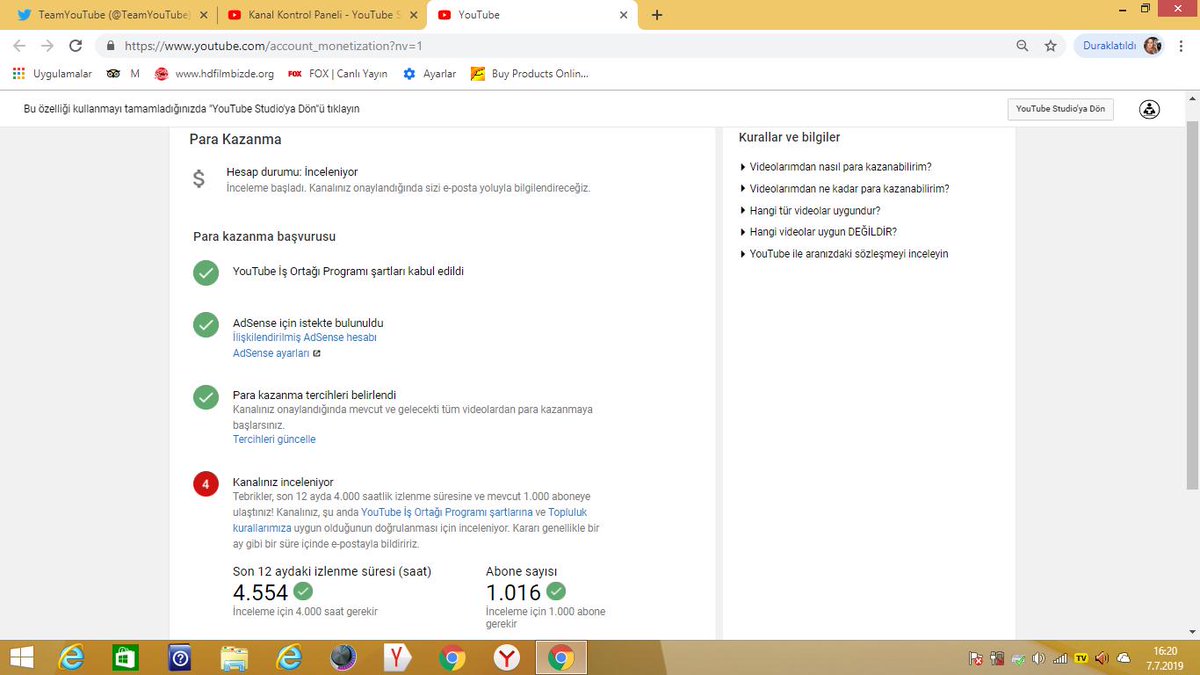Open the dark sphere app in taskbar
Viewport: 1200px width, 675px height.
344,657
